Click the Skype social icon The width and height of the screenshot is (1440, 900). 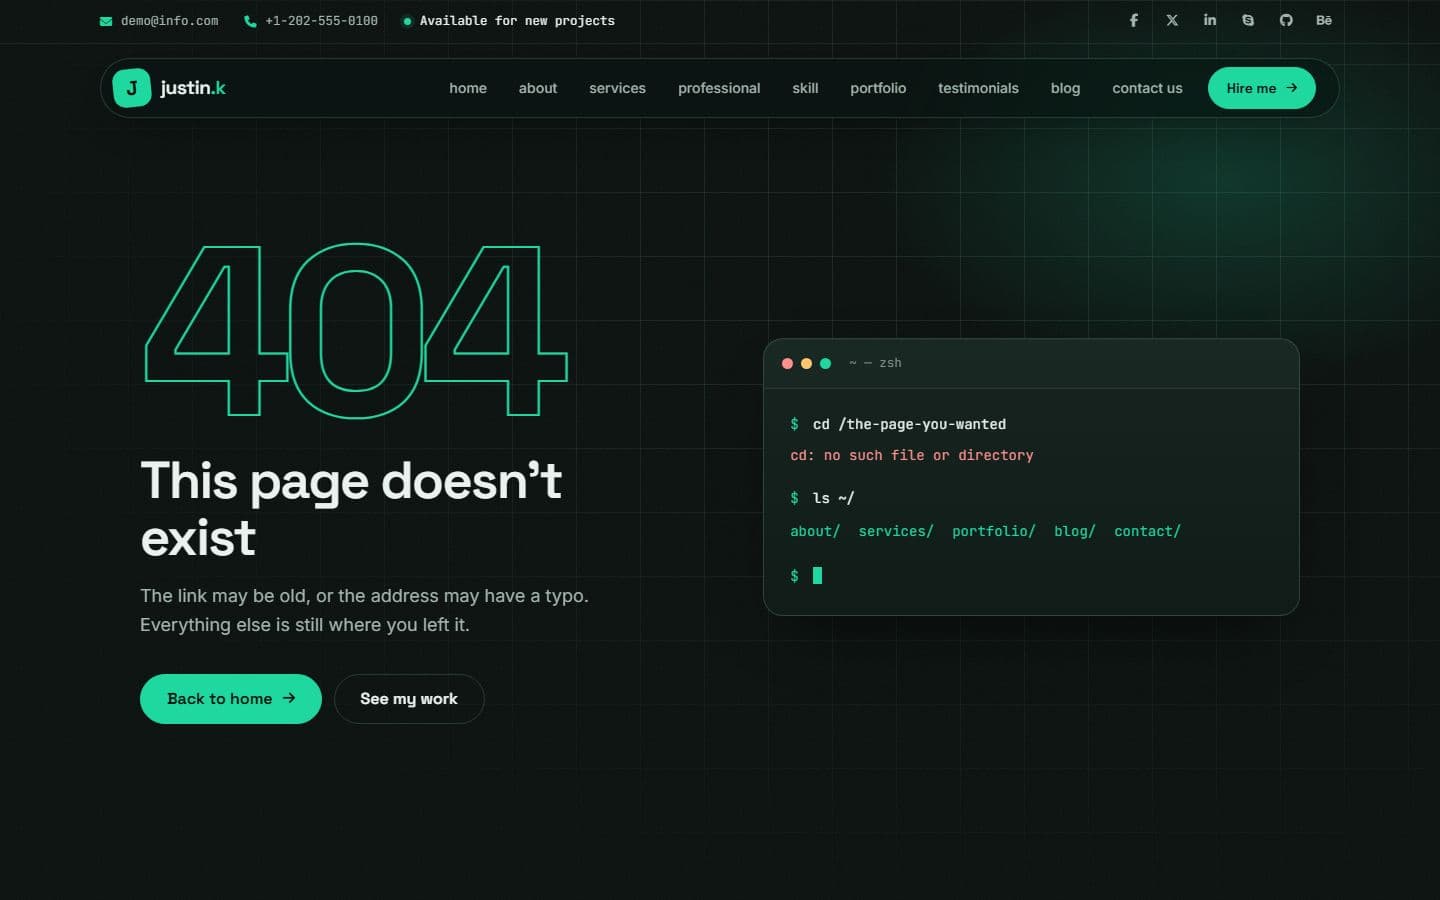pyautogui.click(x=1248, y=20)
